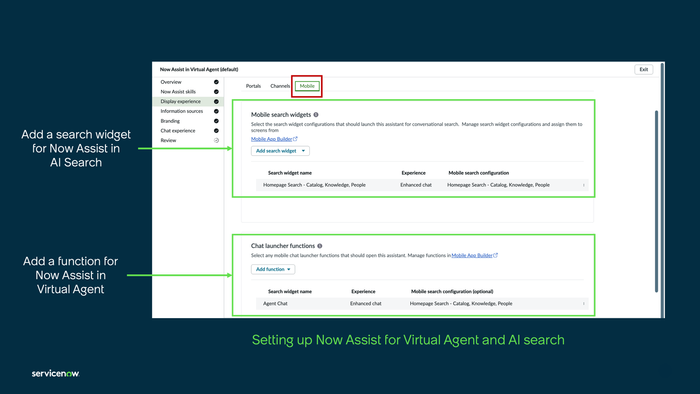Viewport: 700px width, 394px height.
Task: Open the Overview step in sidebar
Action: click(x=171, y=82)
